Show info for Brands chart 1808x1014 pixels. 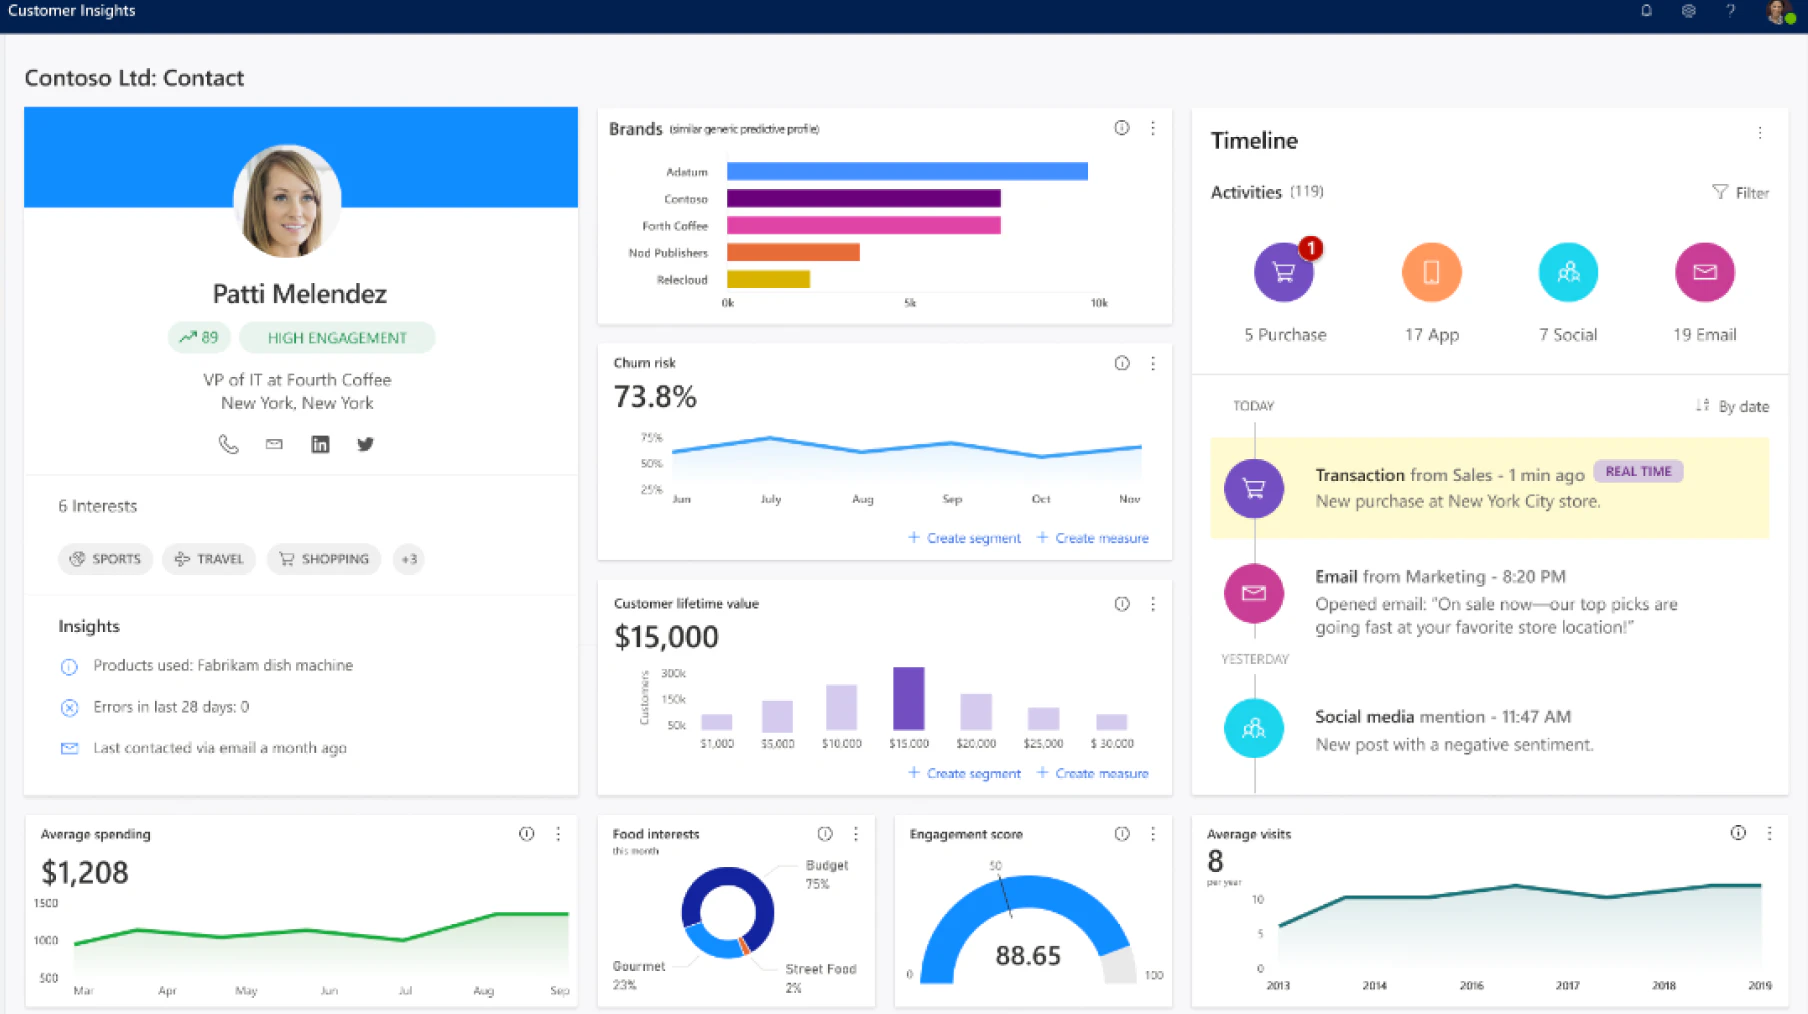1122,128
